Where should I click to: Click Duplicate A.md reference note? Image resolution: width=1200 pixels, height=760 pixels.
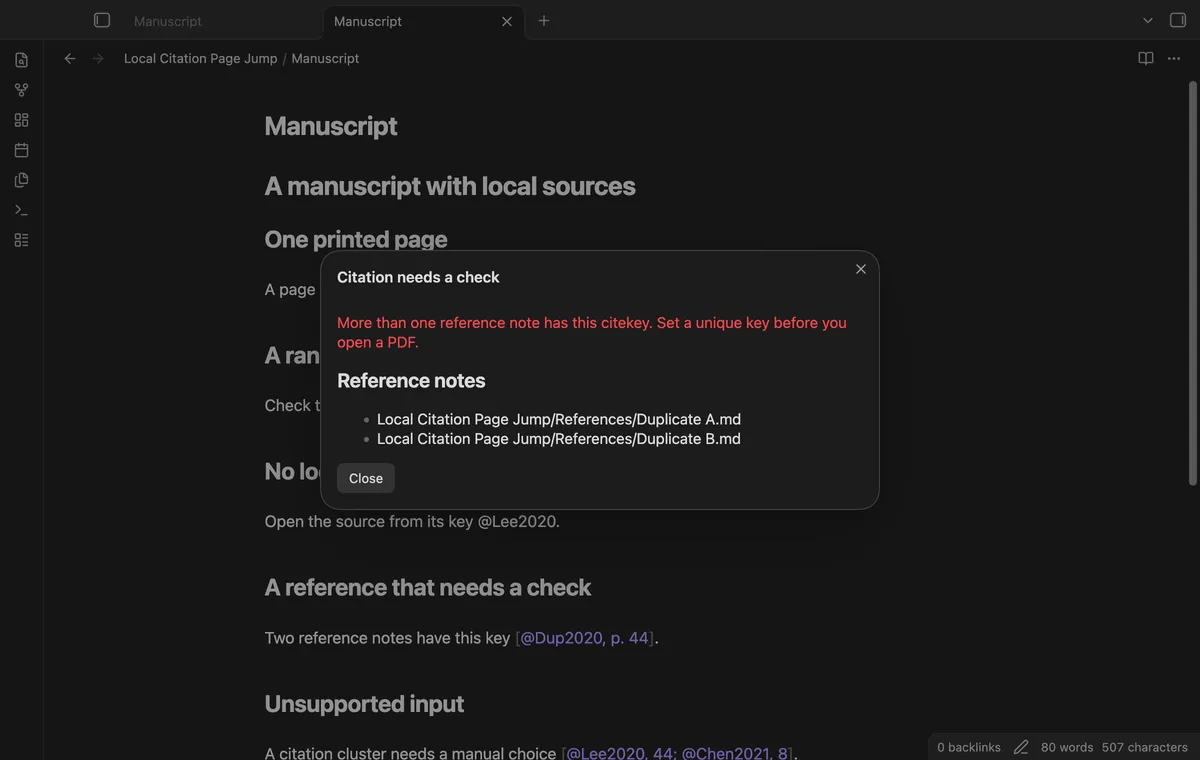(559, 419)
